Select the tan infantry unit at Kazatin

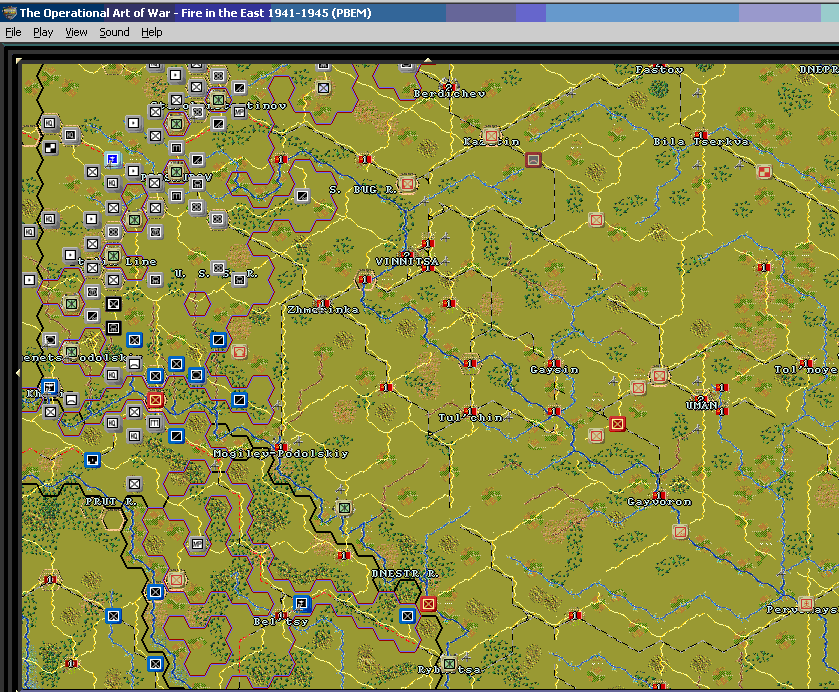tap(491, 135)
